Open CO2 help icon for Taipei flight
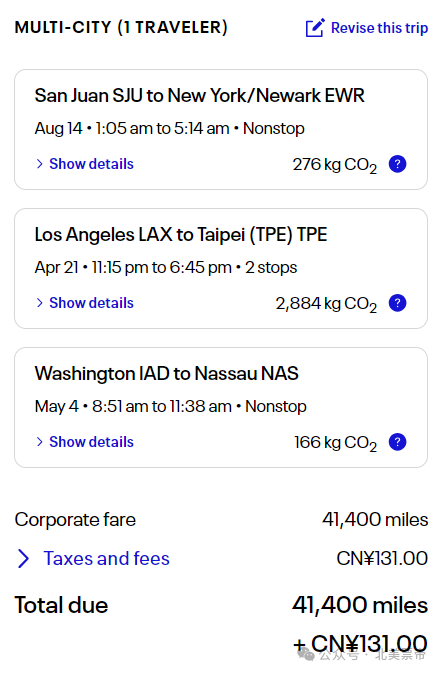 (397, 303)
